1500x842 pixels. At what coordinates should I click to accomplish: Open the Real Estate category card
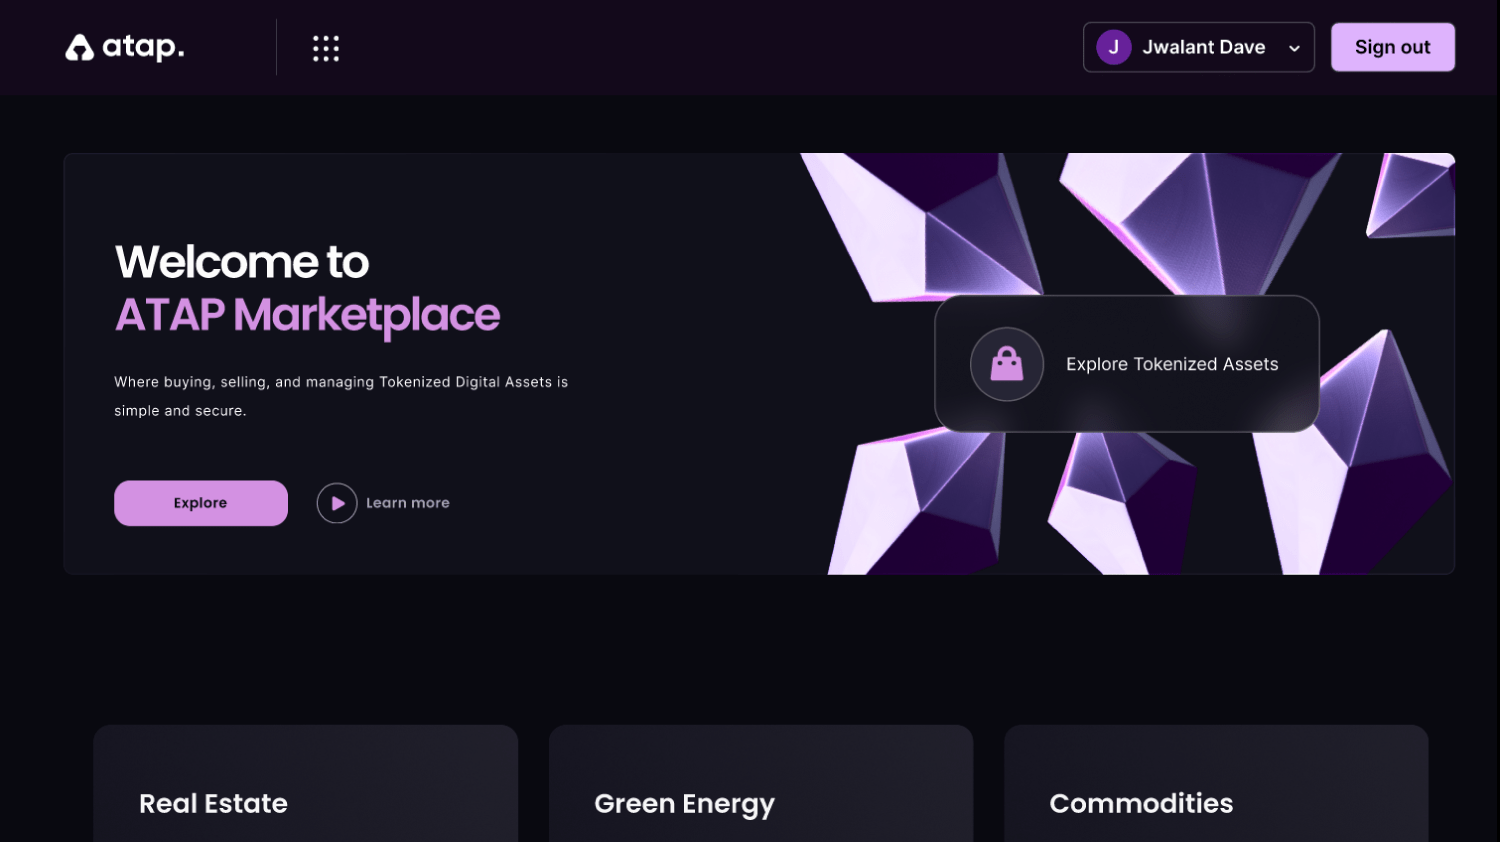click(306, 783)
